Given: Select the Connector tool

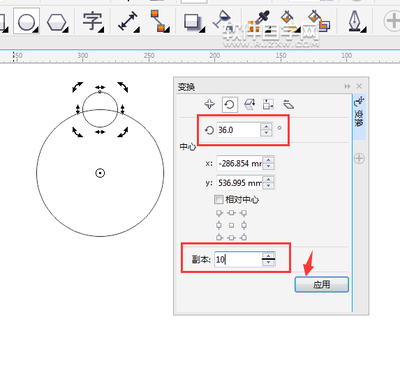Looking at the screenshot, I should [159, 21].
